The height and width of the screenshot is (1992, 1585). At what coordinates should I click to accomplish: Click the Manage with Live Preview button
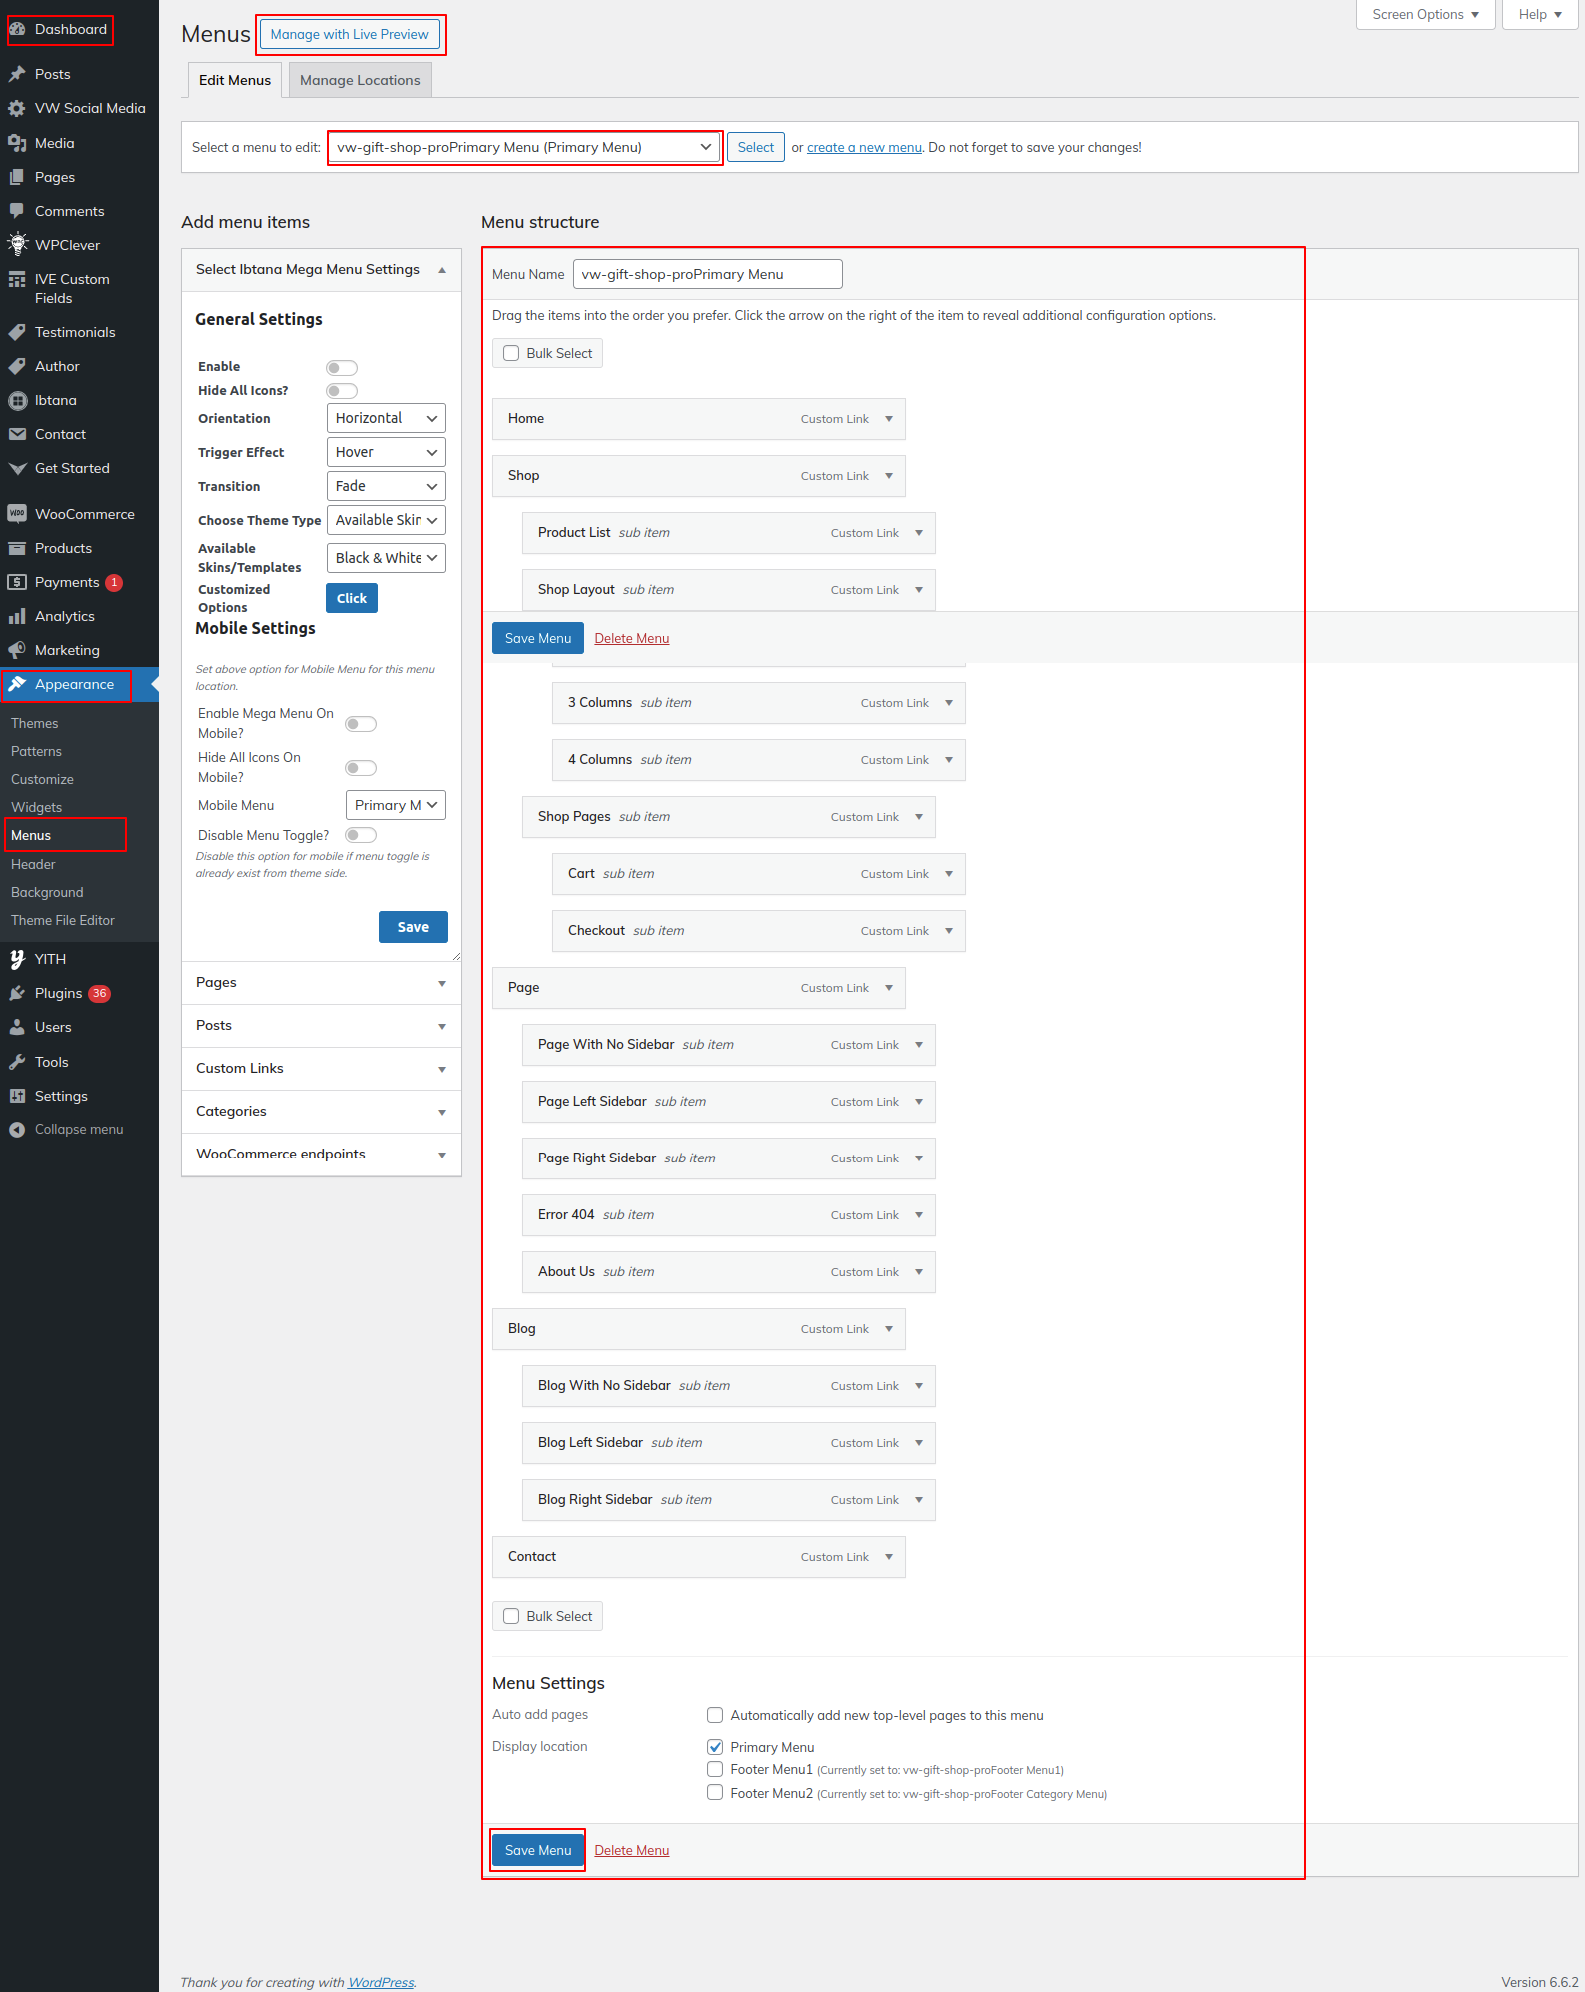click(x=349, y=34)
